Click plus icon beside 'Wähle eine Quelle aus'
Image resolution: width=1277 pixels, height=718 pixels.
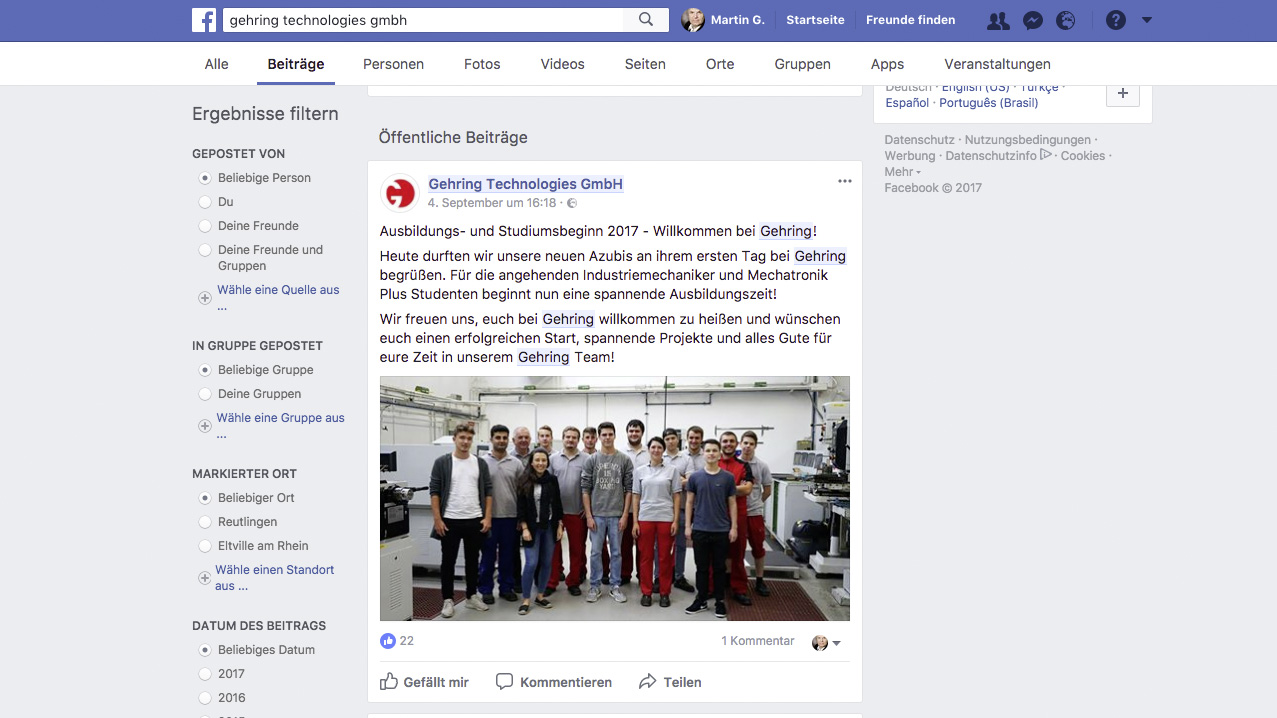[x=205, y=298]
